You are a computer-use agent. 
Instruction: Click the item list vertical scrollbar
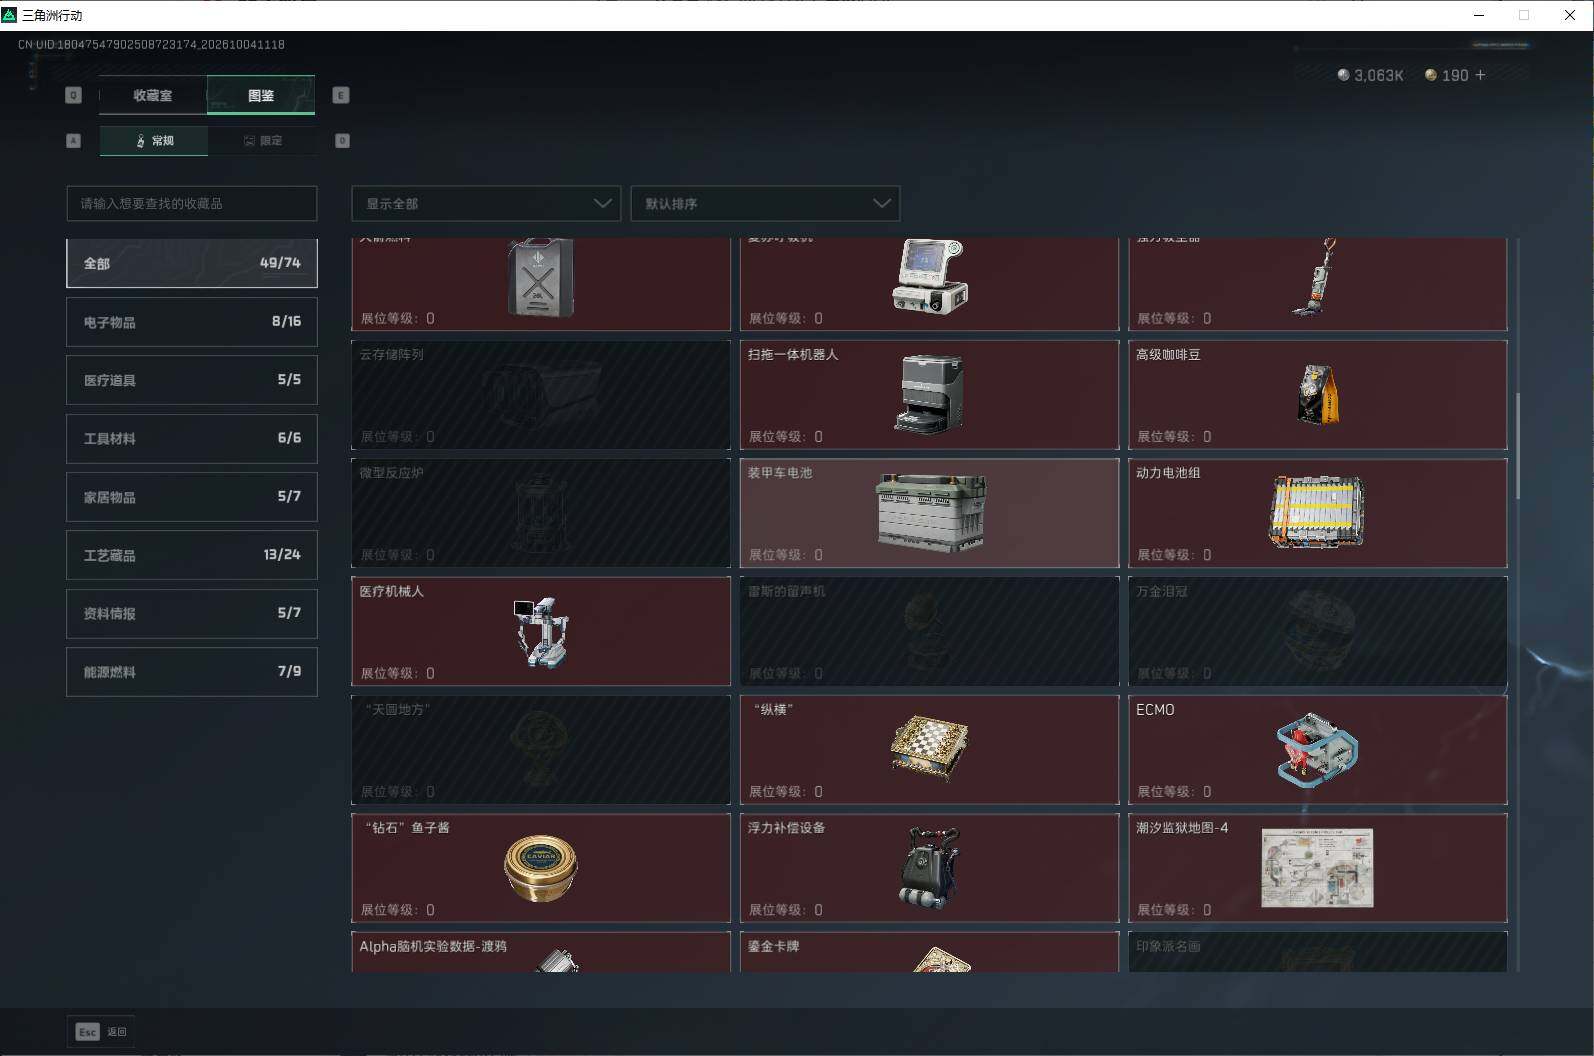(1517, 446)
